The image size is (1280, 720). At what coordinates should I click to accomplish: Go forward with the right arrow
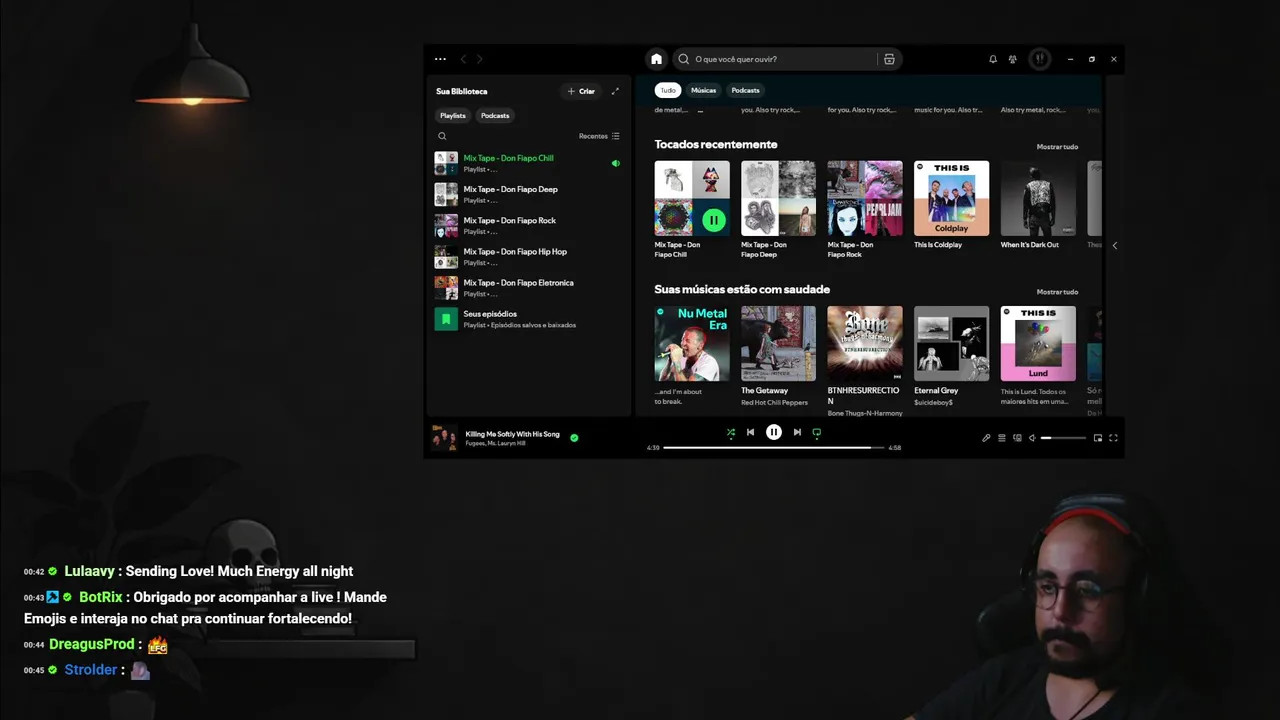479,59
